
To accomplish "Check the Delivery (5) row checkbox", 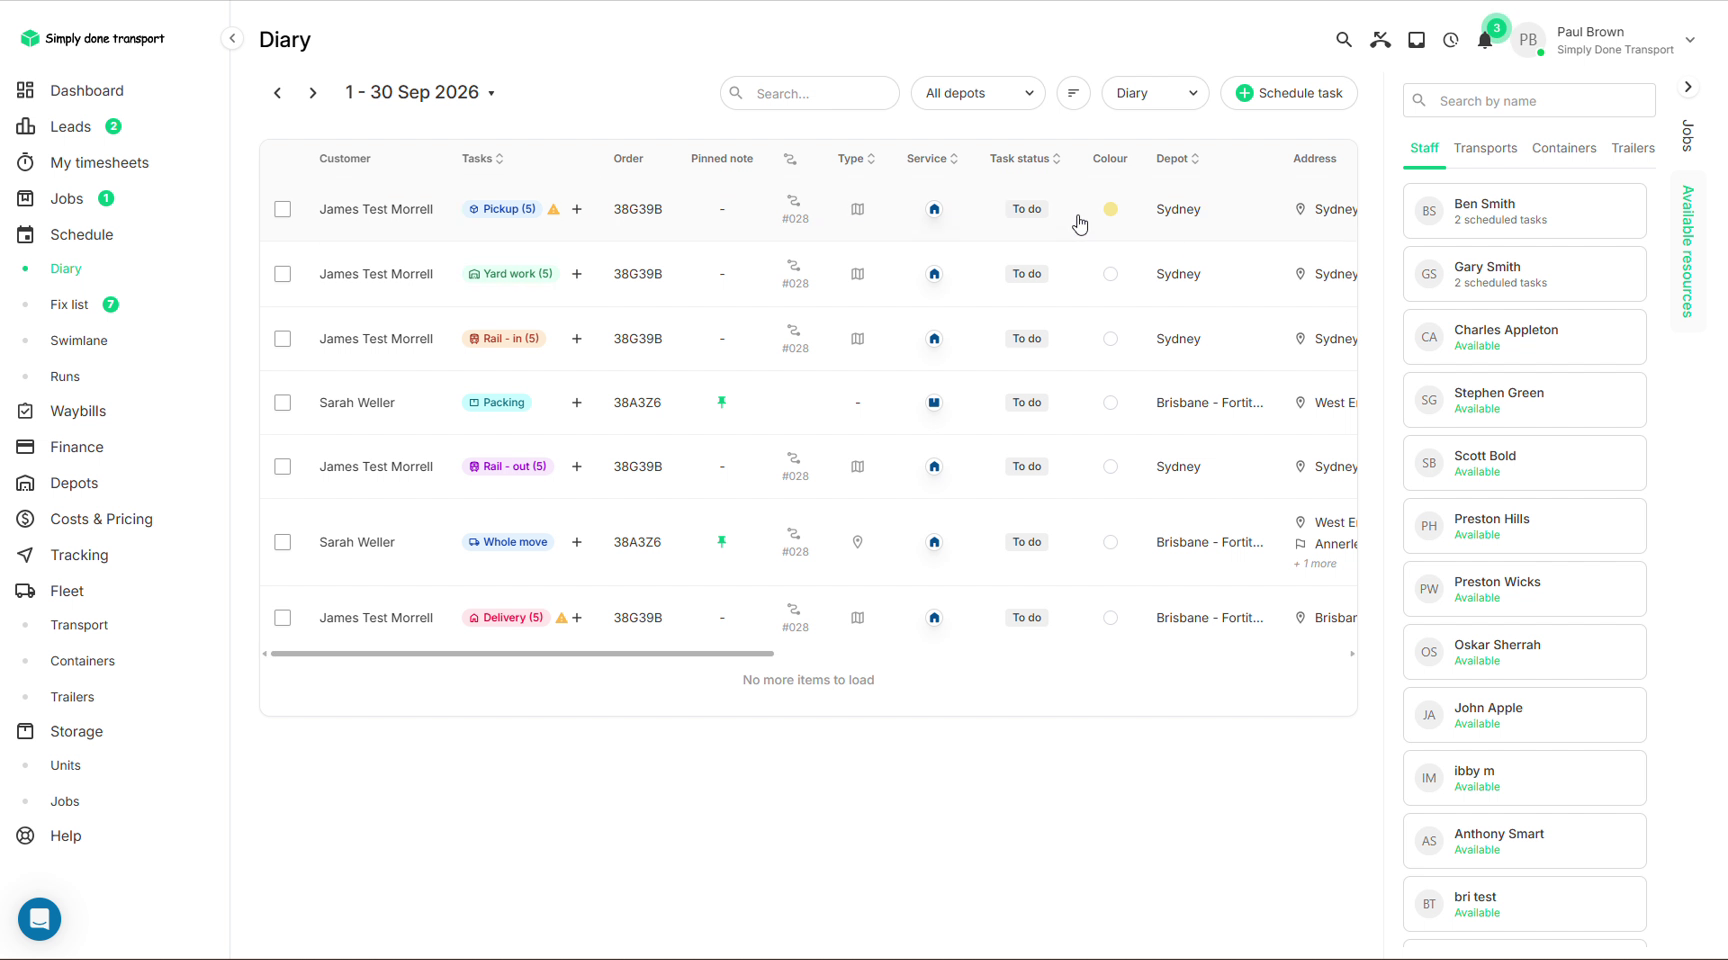I will 283,618.
